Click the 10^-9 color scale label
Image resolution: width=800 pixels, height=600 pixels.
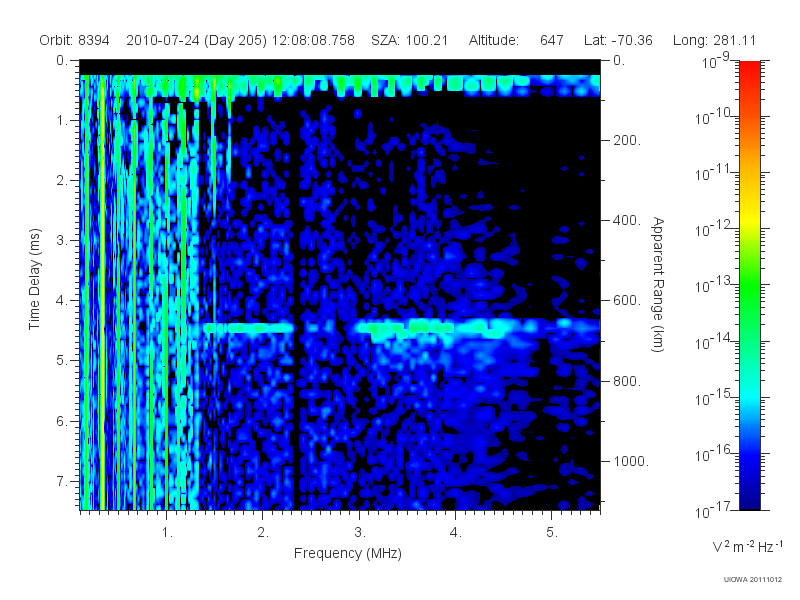click(x=716, y=60)
